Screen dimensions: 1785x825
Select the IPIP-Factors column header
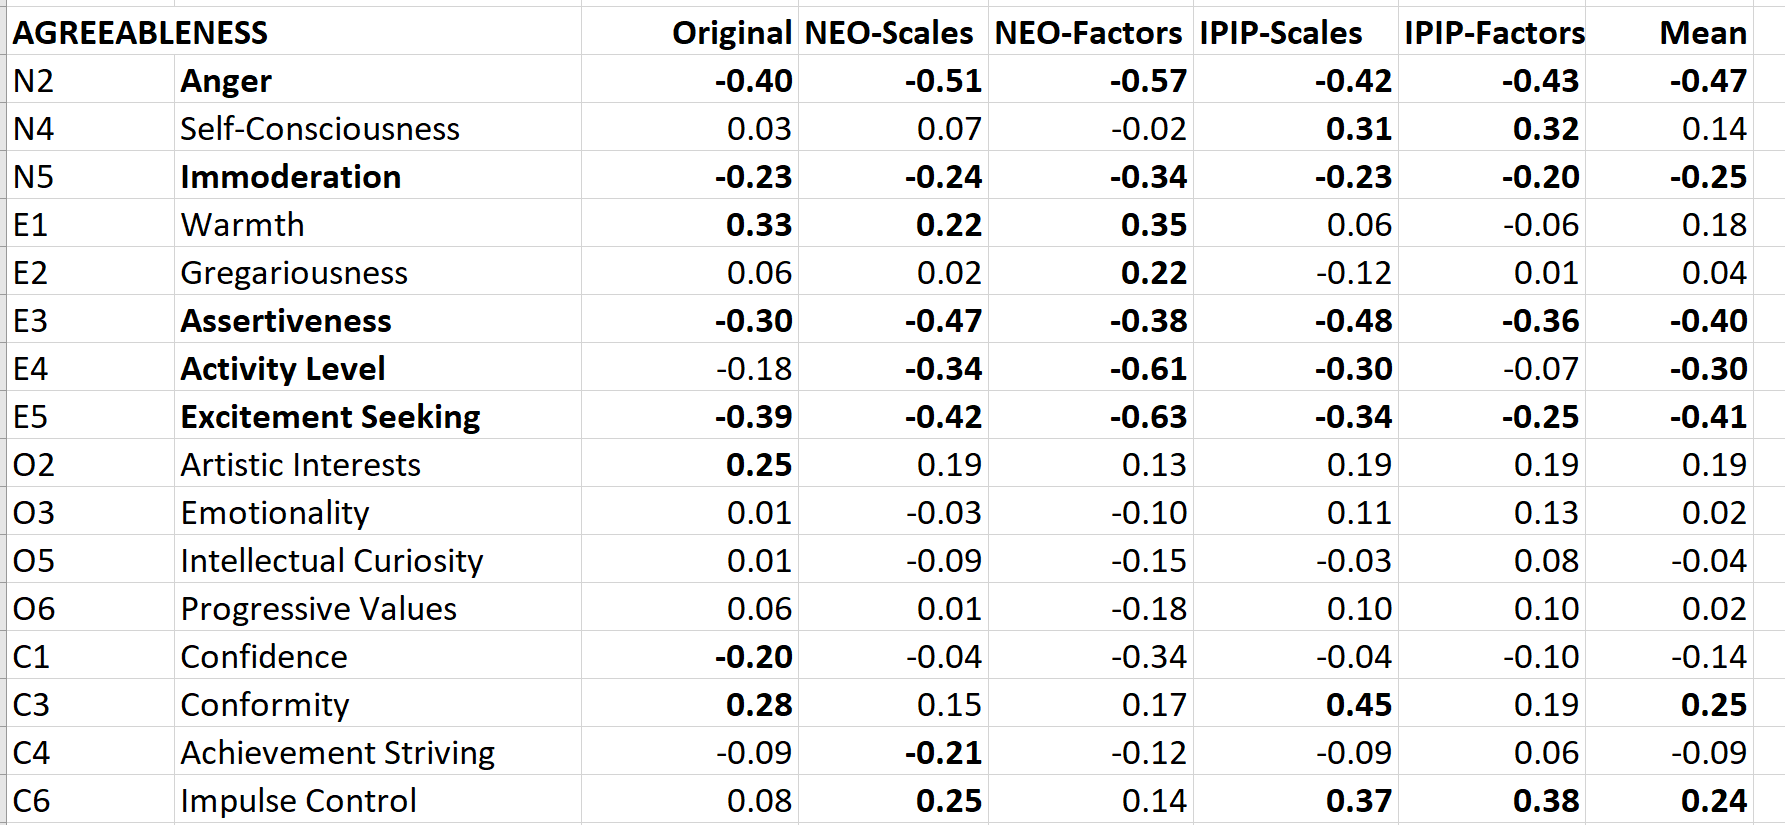tap(1494, 33)
